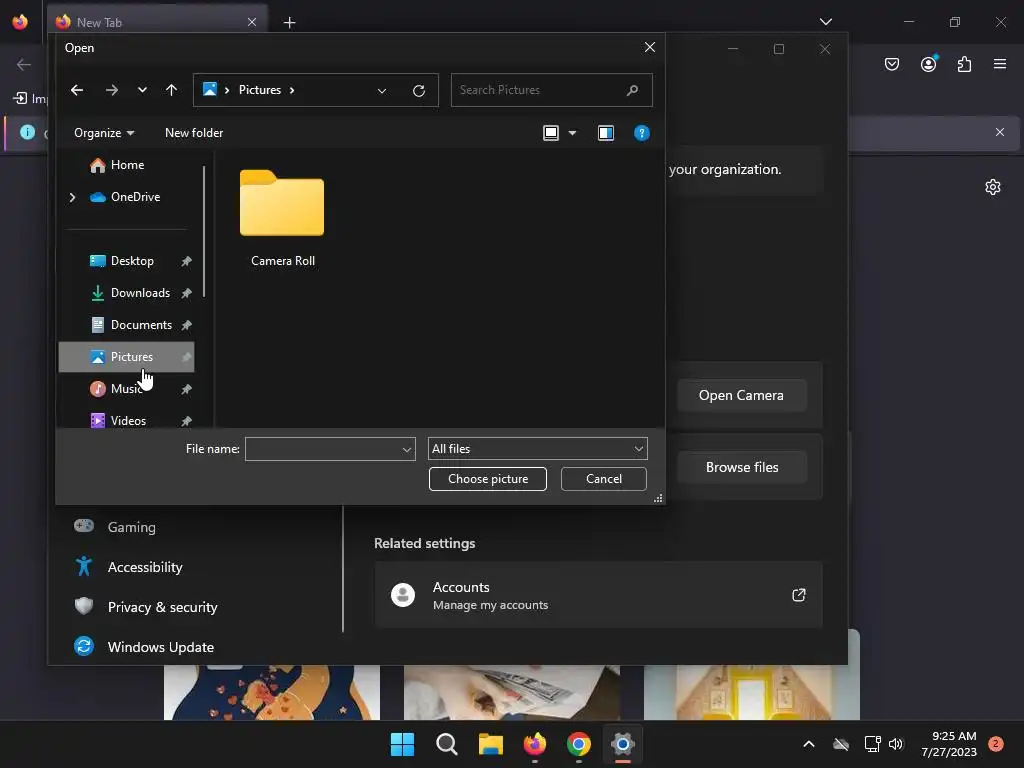Select the Camera Roll folder
1024x768 pixels.
(282, 218)
